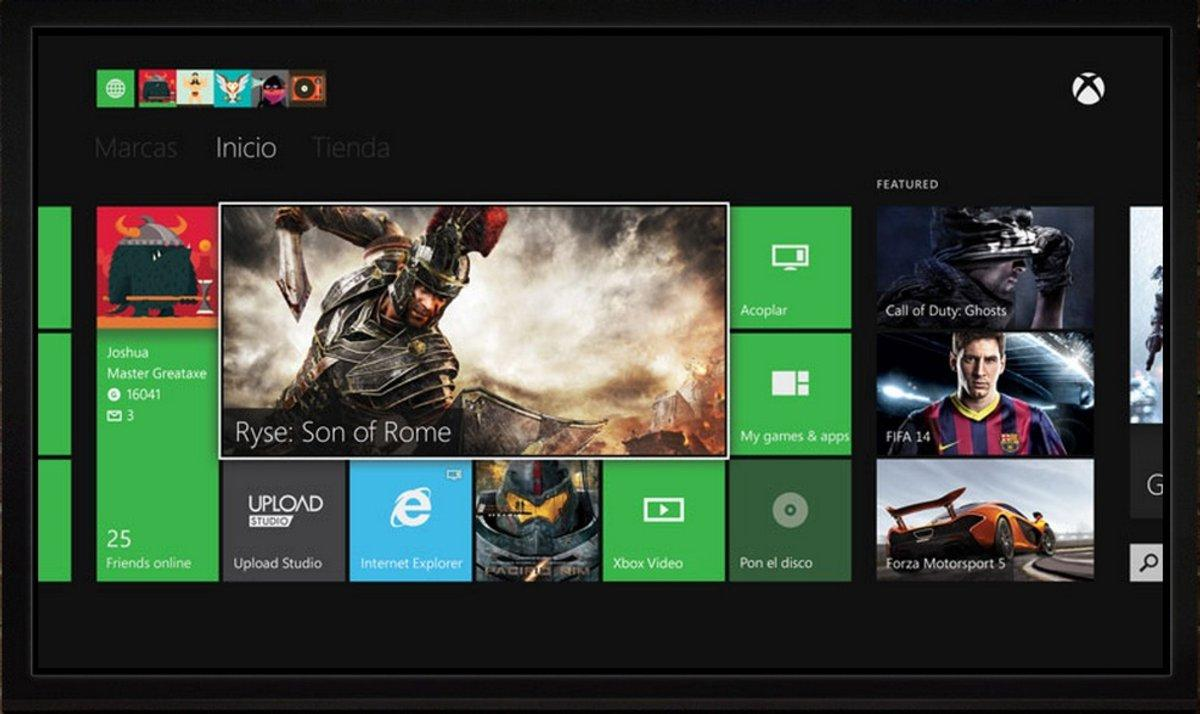The width and height of the screenshot is (1200, 714).
Task: Select the red horned monster avatar at top
Action: pos(157,89)
